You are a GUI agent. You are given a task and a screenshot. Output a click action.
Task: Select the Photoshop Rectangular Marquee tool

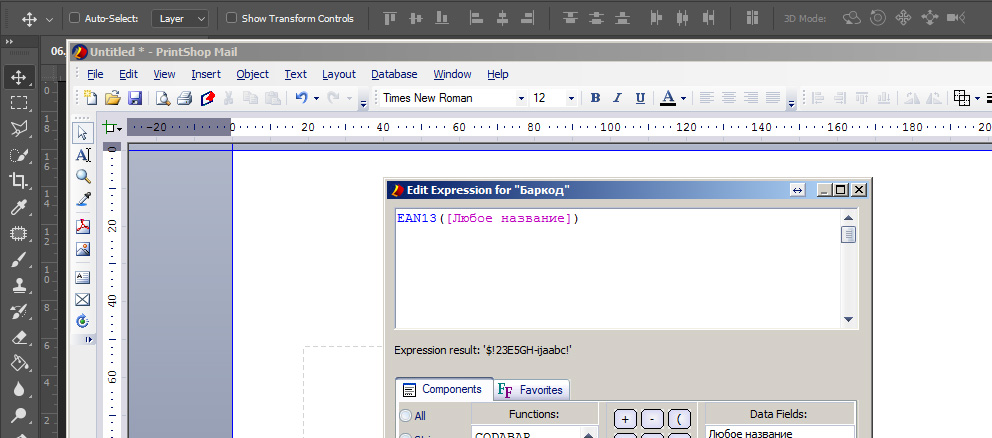click(19, 103)
